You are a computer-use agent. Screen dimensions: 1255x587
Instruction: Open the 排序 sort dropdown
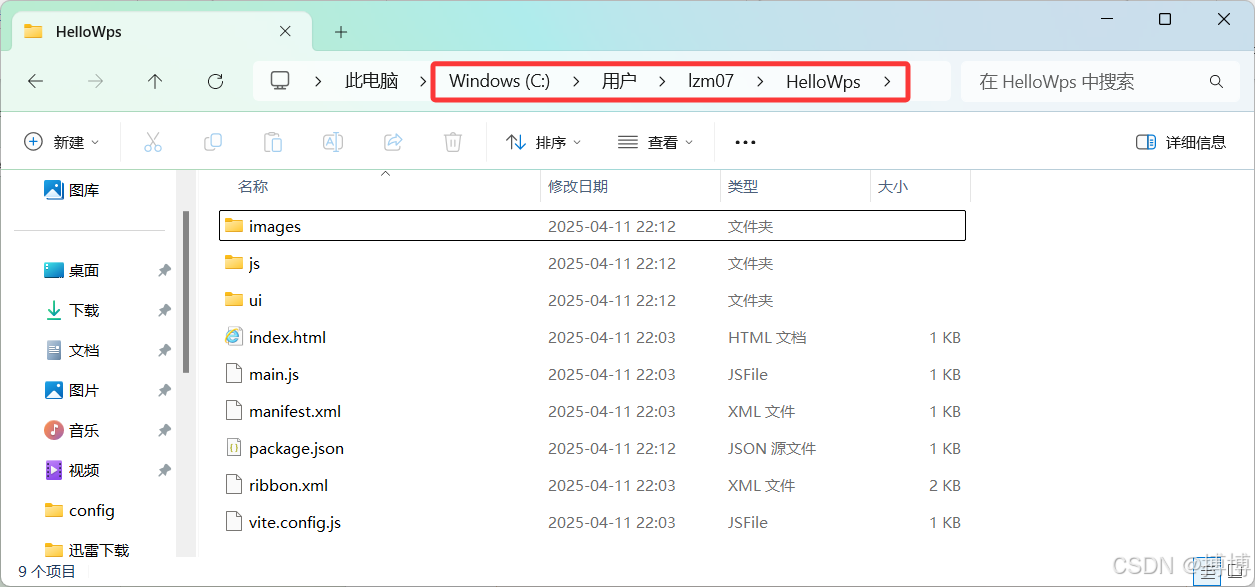[543, 142]
